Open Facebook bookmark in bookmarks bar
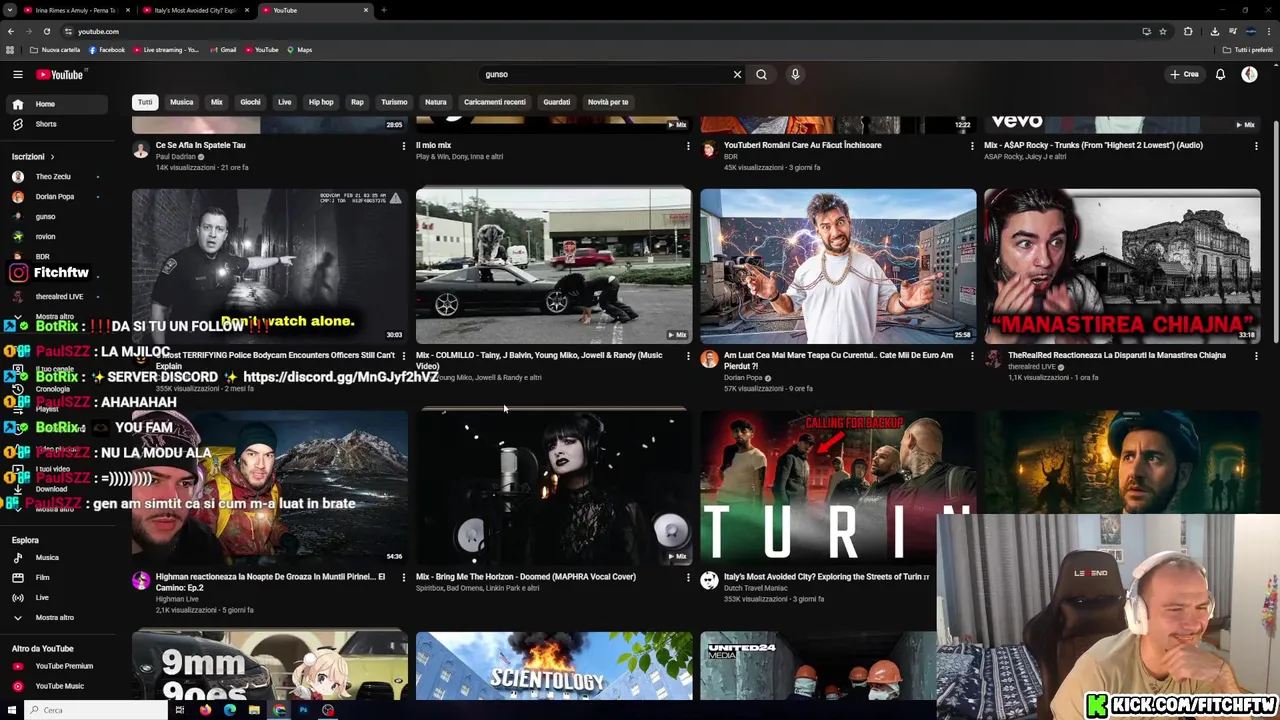Viewport: 1280px width, 720px height. pyautogui.click(x=107, y=50)
